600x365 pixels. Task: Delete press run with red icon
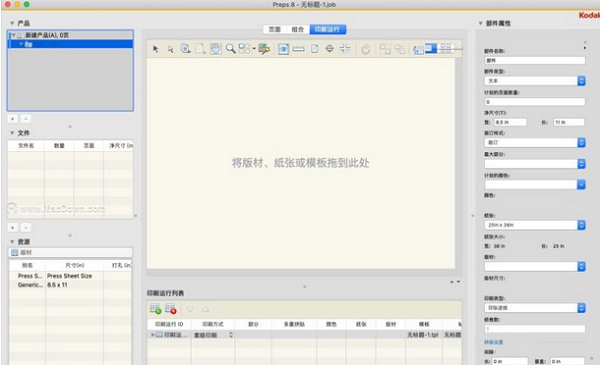(171, 309)
